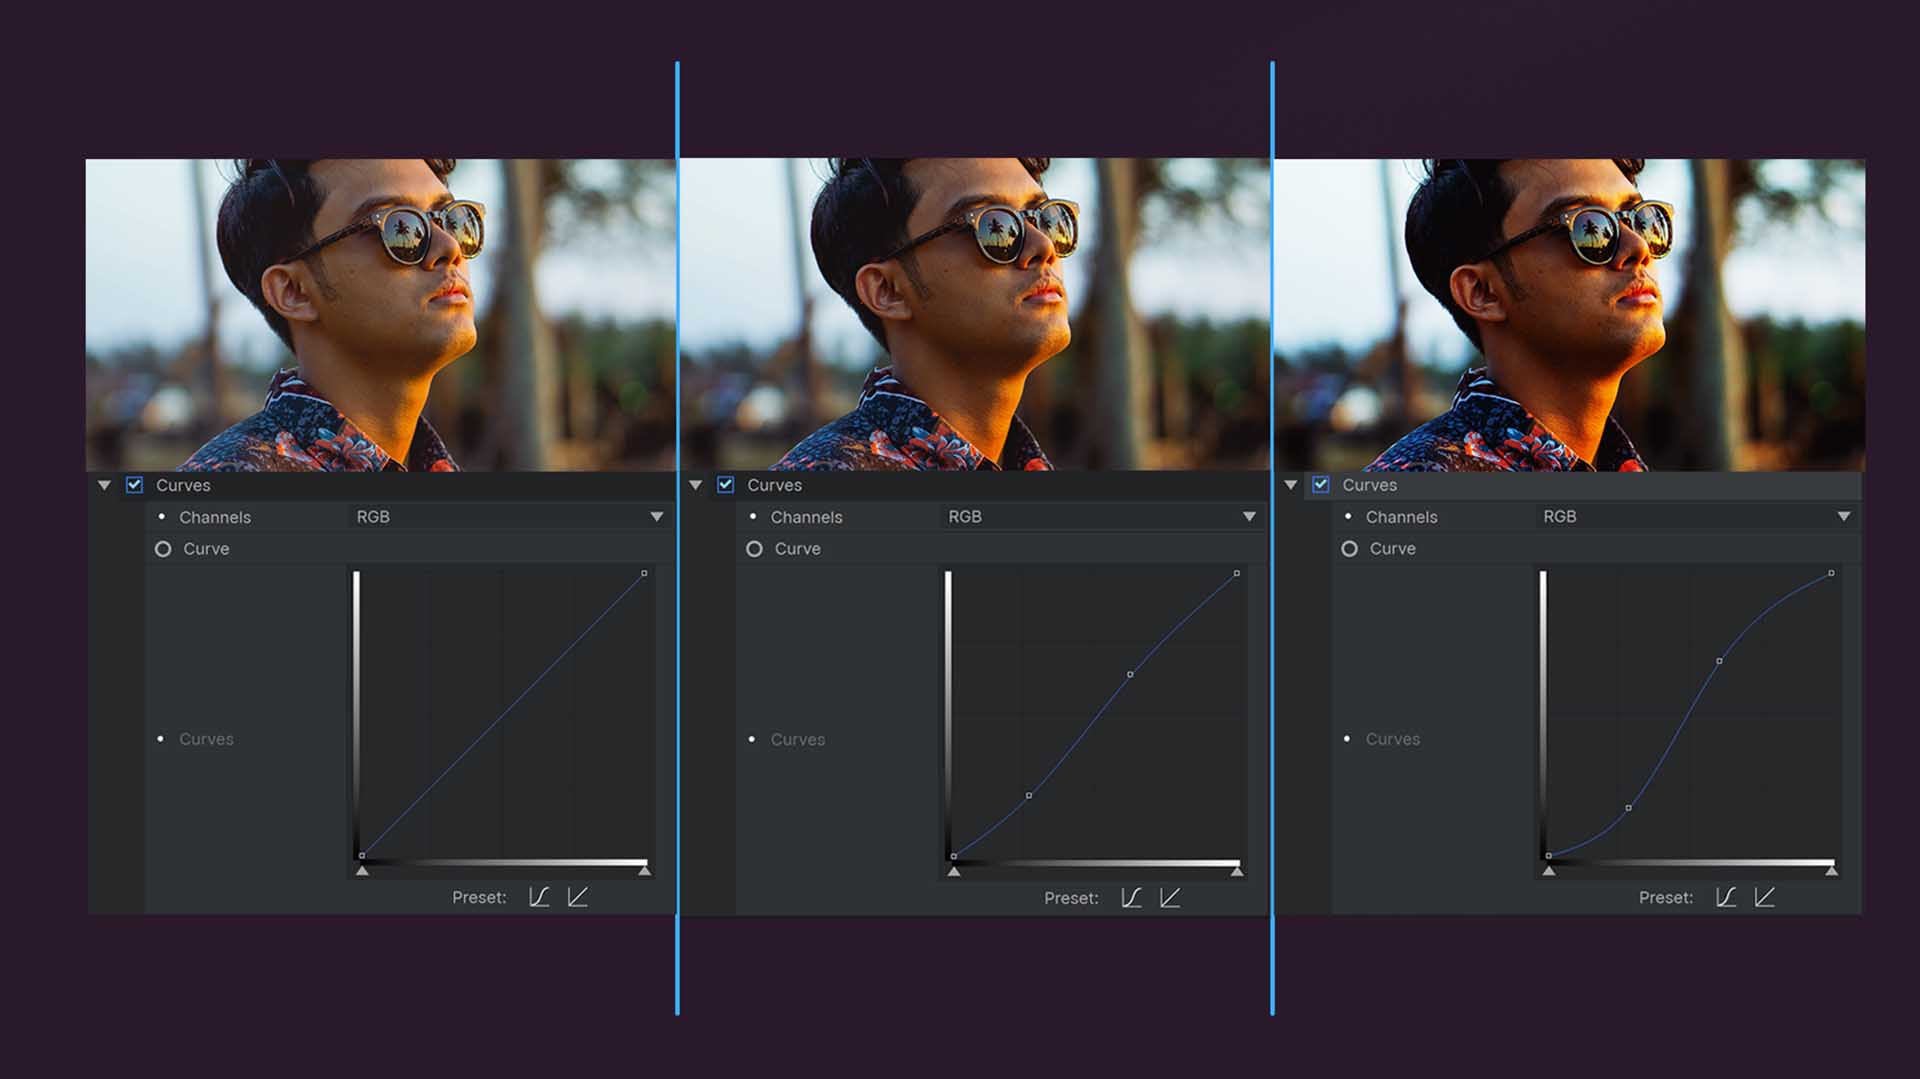Select lower midpoint on right panel curve
Screen dimensions: 1920x1079
point(1629,808)
